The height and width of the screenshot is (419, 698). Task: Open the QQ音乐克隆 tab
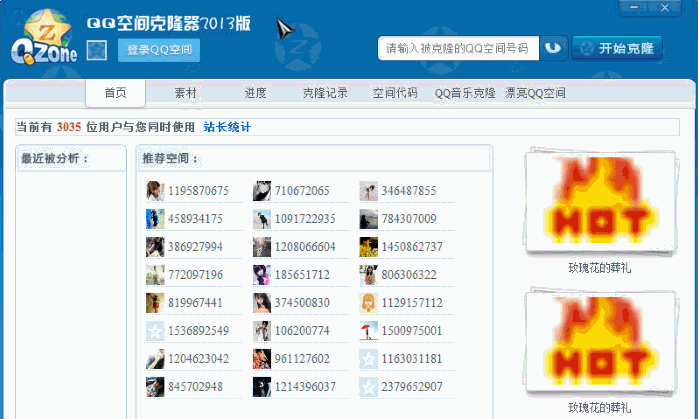[x=465, y=93]
